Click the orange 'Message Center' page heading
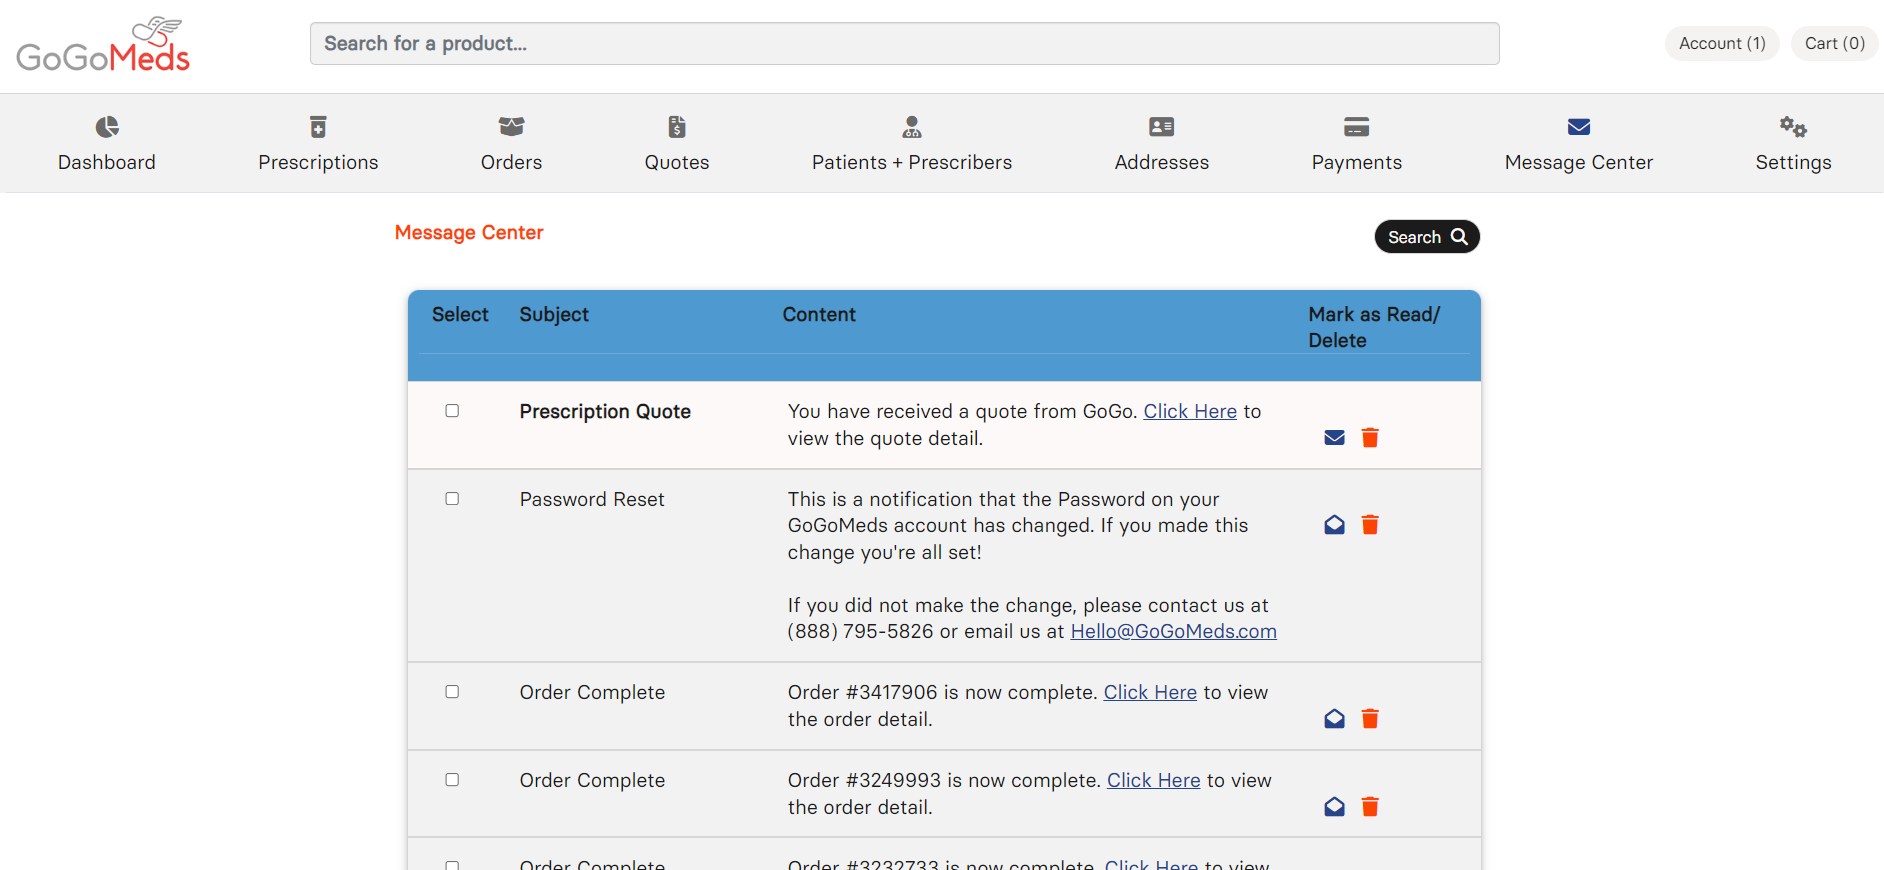This screenshot has height=870, width=1884. click(469, 232)
